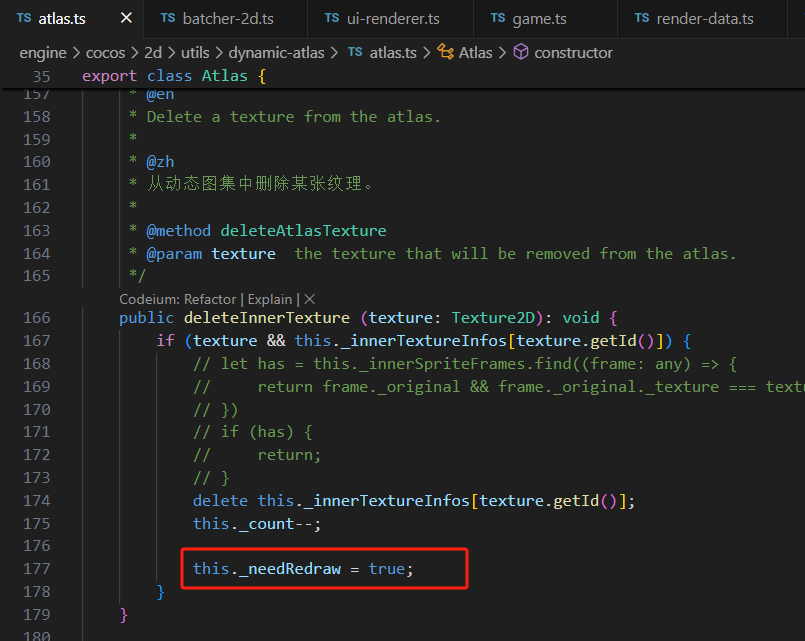Click 'this._needRedraw = true;' statement

click(303, 569)
